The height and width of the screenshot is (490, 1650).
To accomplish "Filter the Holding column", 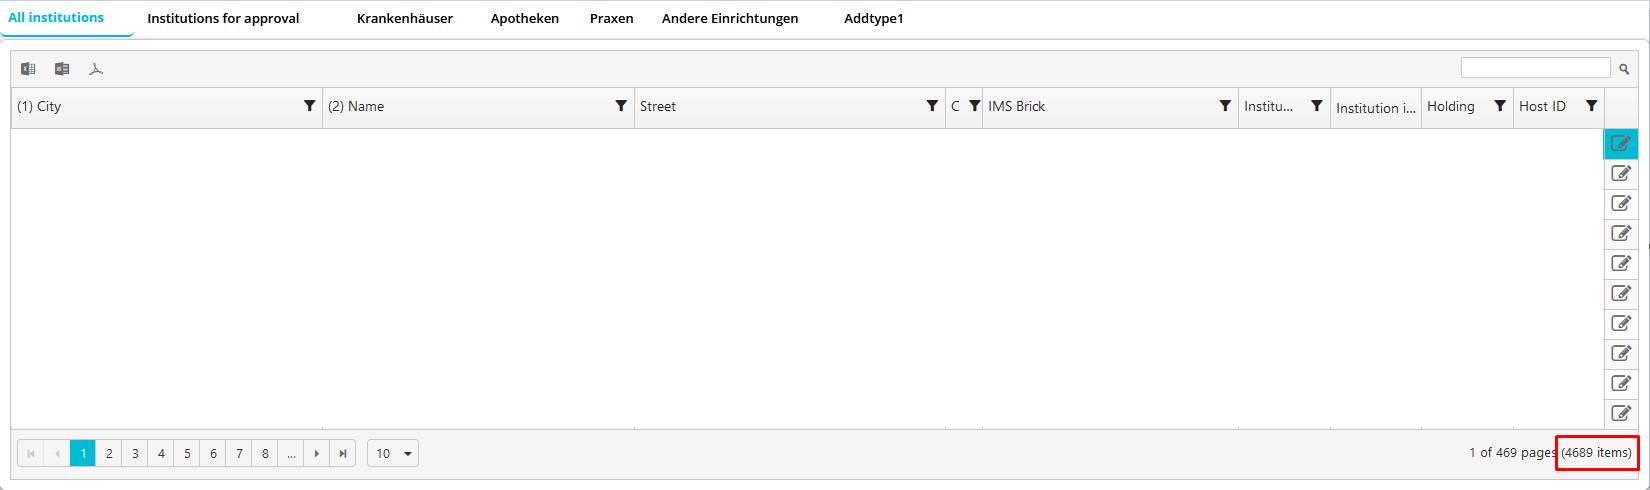I will [x=1500, y=106].
